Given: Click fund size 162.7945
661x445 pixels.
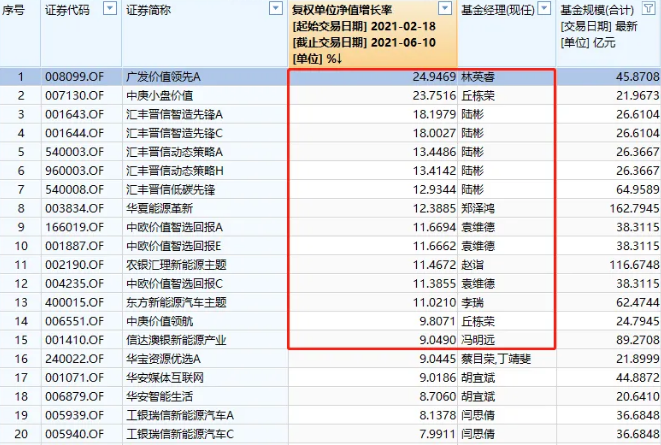Looking at the screenshot, I should click(634, 209).
